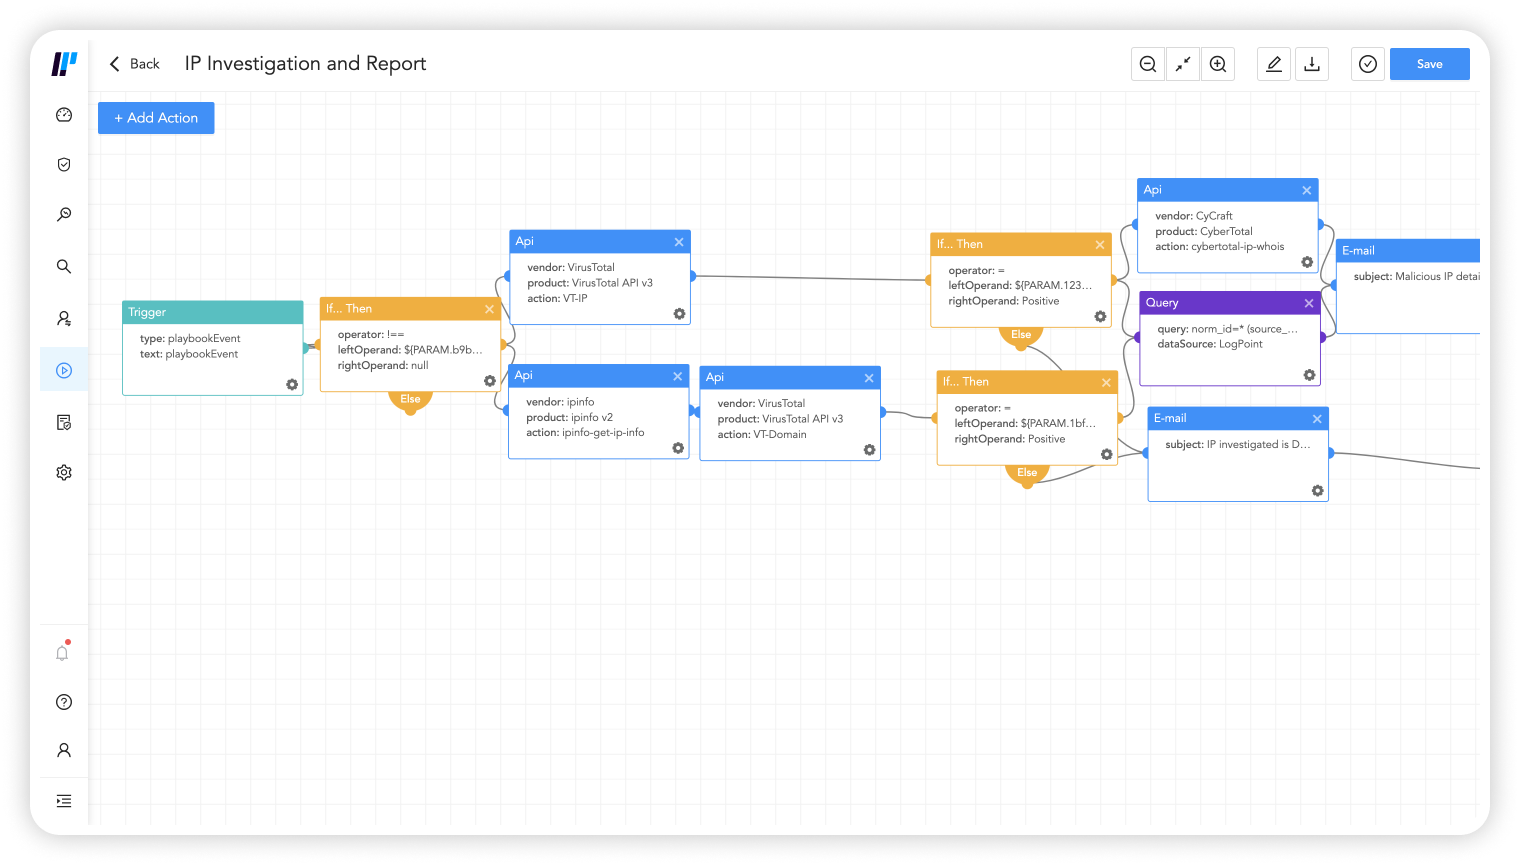The width and height of the screenshot is (1520, 865).
Task: Delete the first If Then node with null operand
Action: 490,309
